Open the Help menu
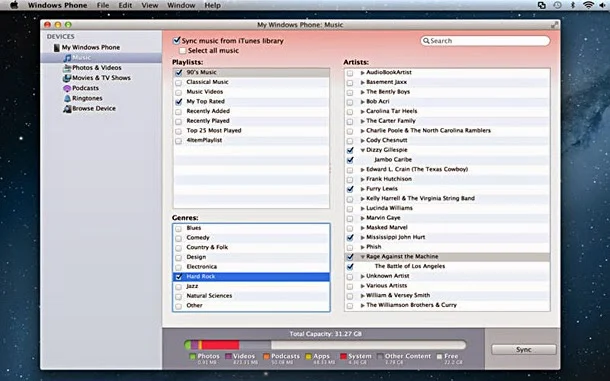610x381 pixels. 212,5
